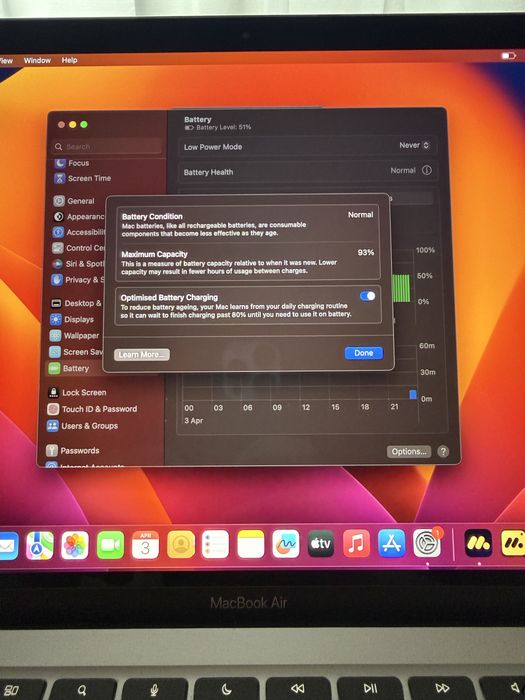Open the Options button
Screen dimensions: 525x700
click(408, 451)
